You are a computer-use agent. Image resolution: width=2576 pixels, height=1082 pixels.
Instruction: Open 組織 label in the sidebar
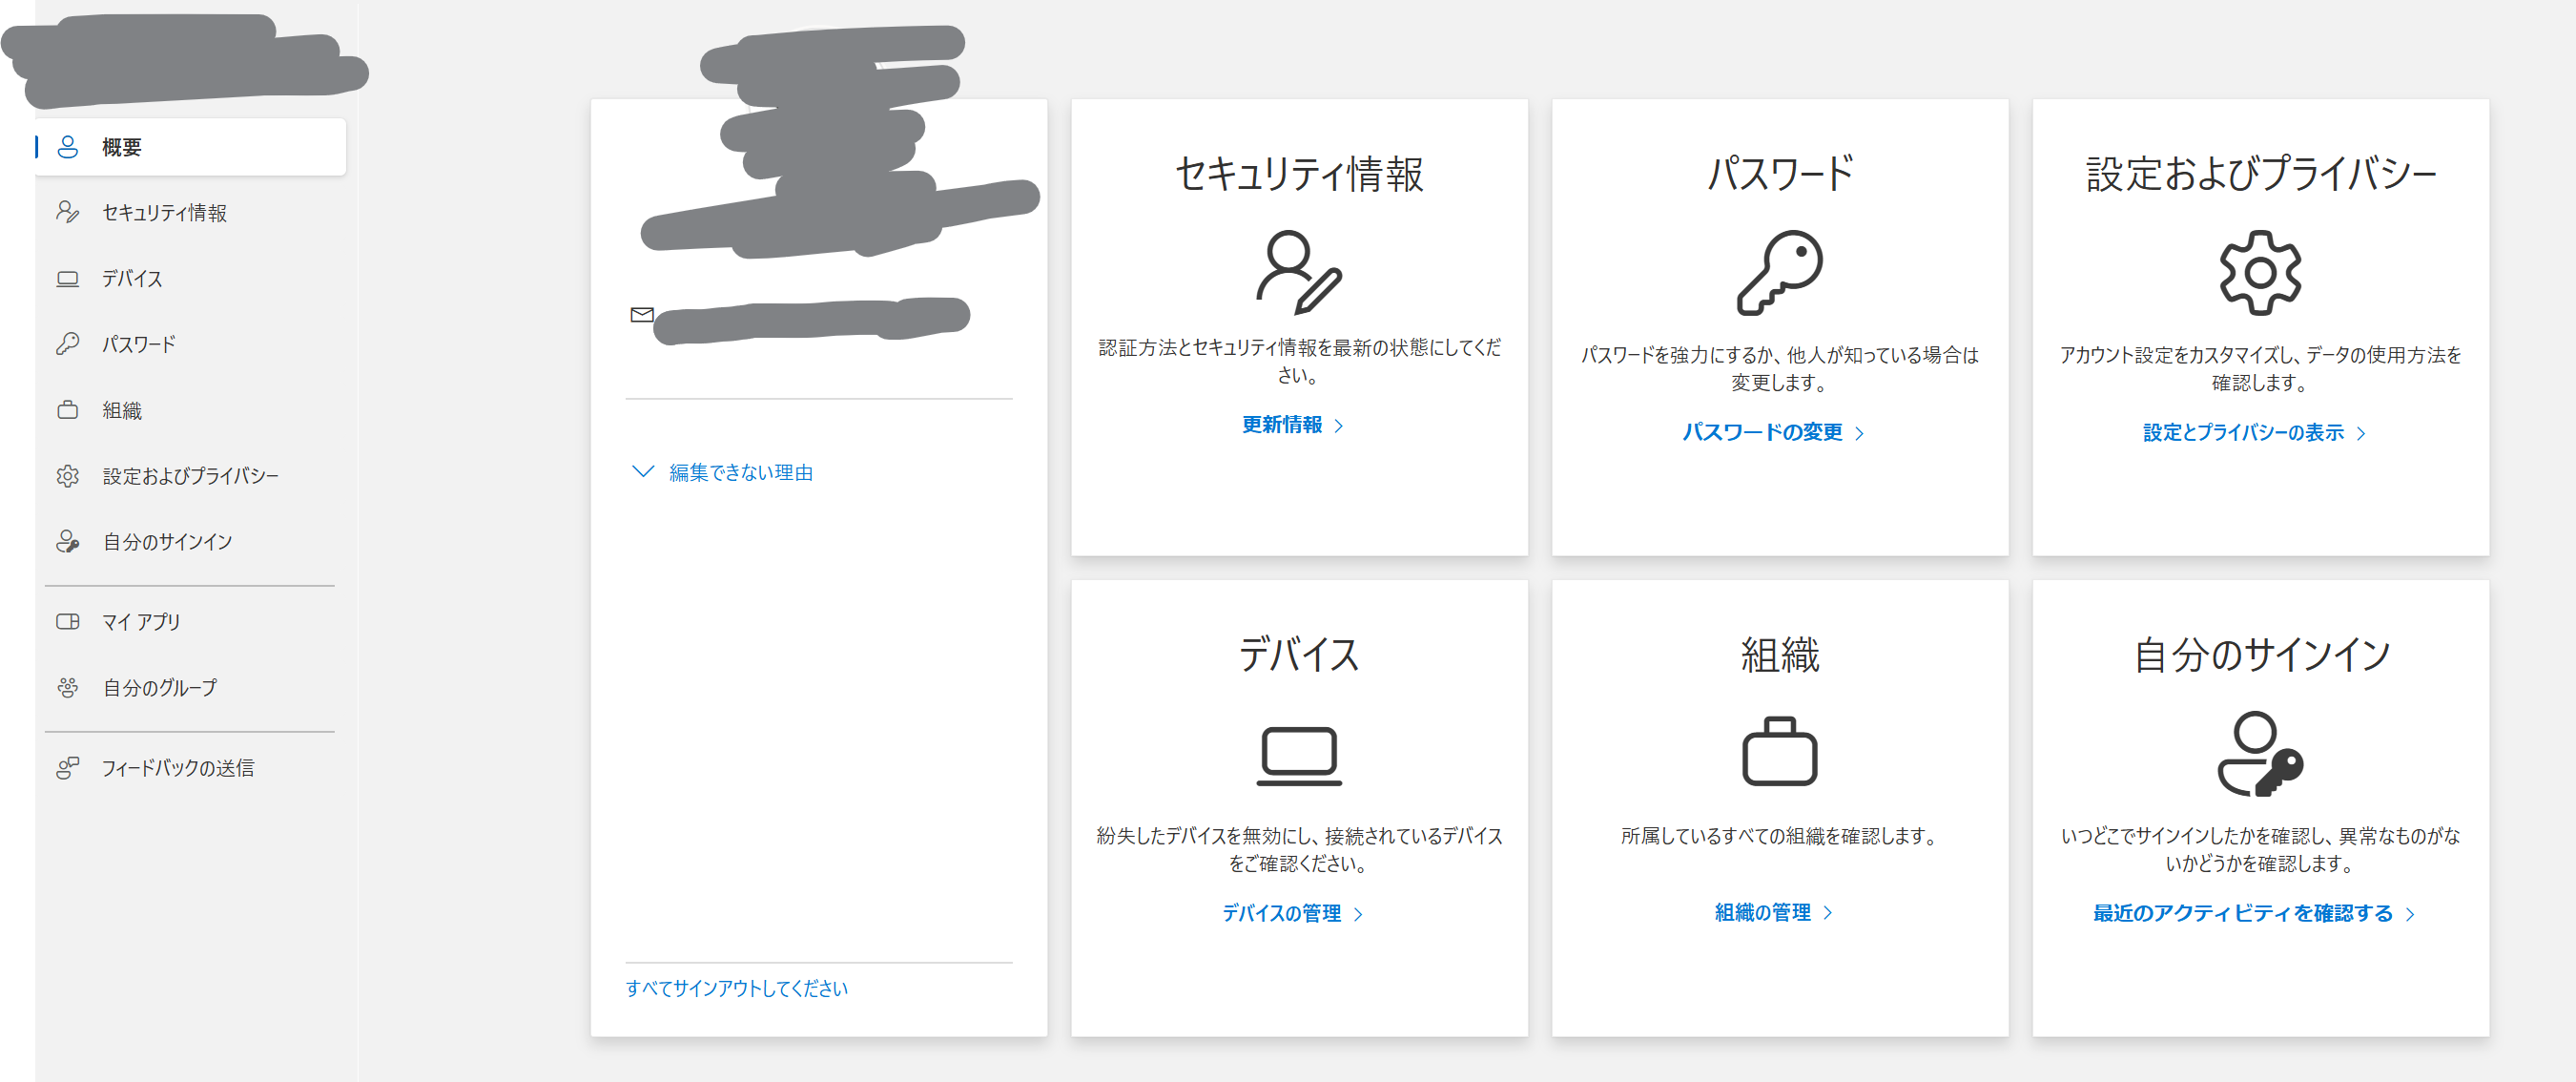tap(122, 410)
